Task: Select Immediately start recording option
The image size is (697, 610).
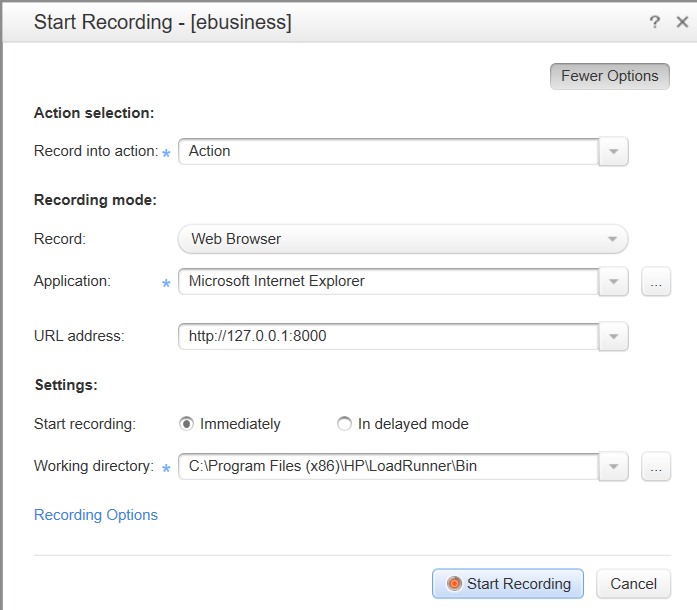Action: pos(186,424)
